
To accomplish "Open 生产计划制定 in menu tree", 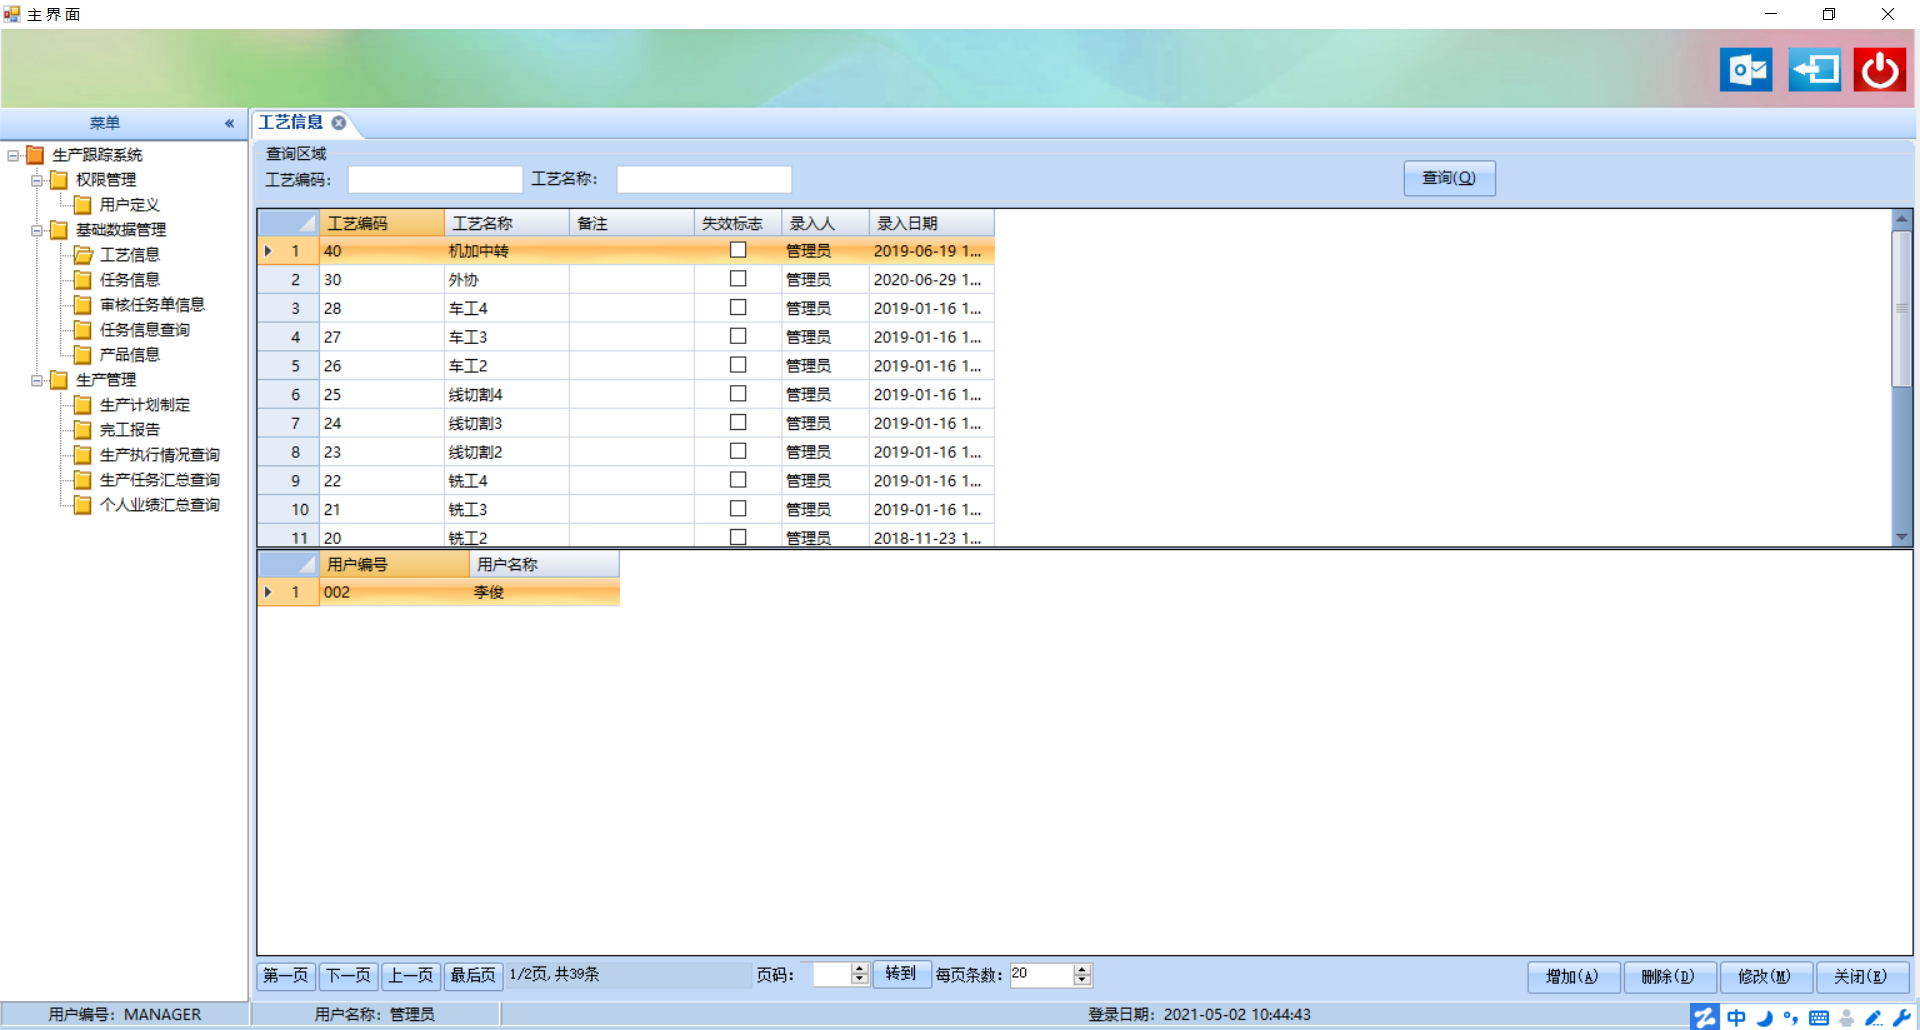I will click(144, 404).
